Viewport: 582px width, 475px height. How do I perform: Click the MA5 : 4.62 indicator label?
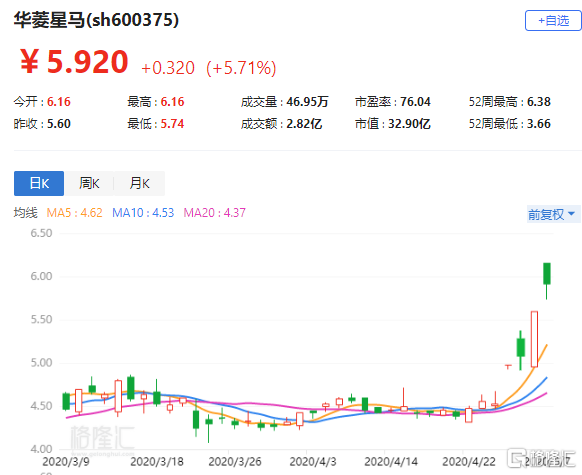(74, 213)
